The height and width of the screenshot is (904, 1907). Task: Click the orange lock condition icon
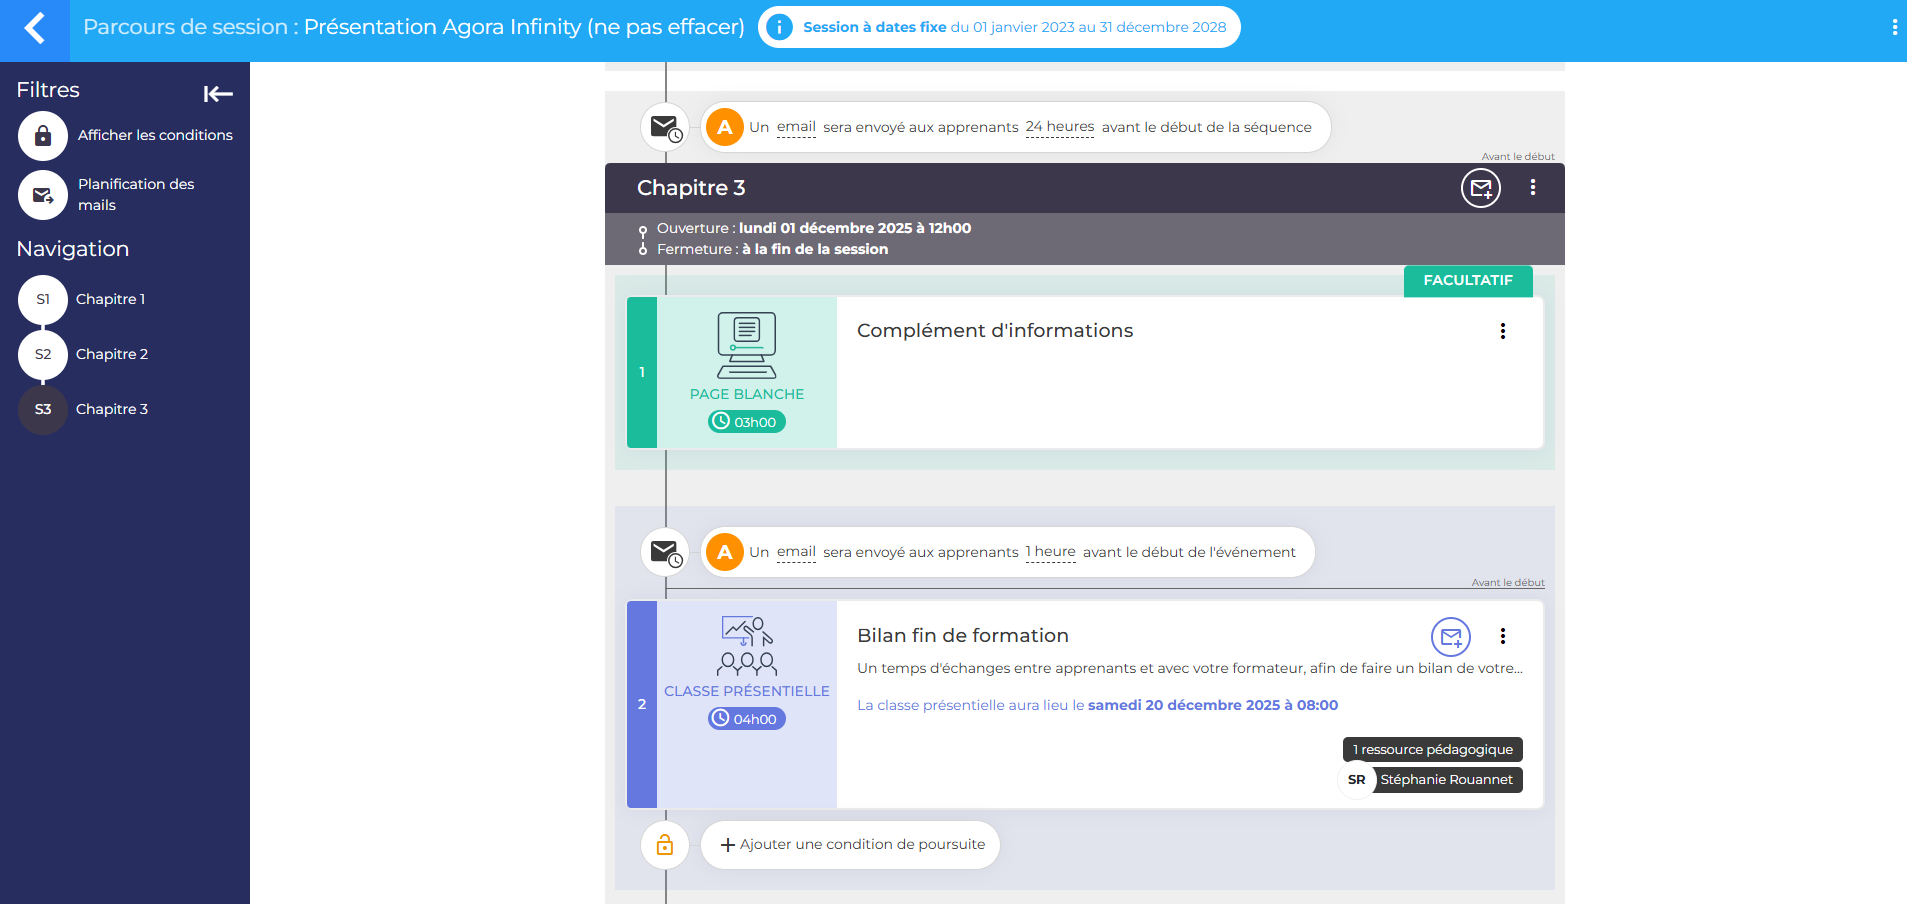point(665,846)
